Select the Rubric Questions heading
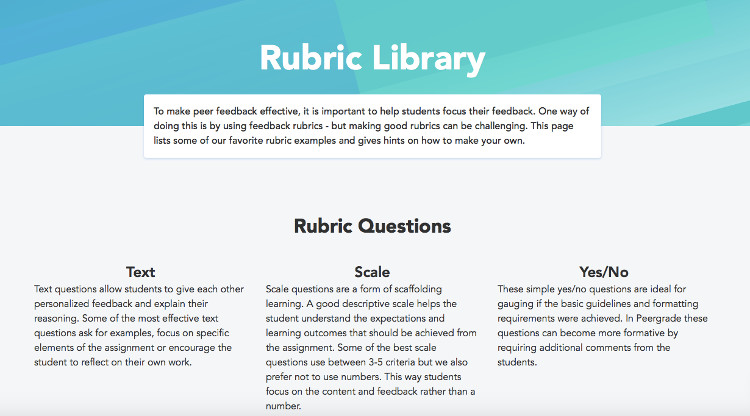The image size is (750, 416). (x=372, y=226)
